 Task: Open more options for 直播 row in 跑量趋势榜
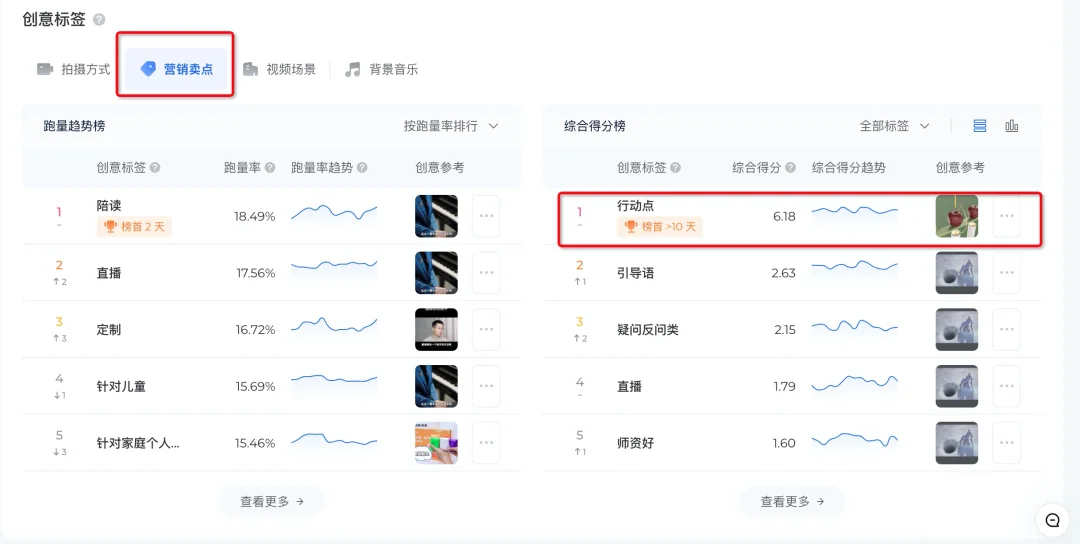click(486, 273)
